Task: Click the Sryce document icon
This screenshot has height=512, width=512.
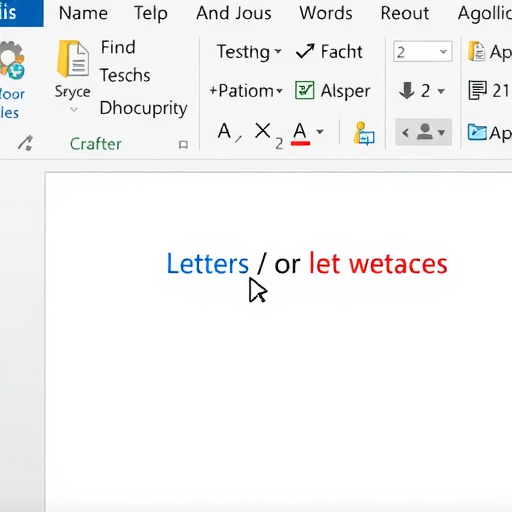Action: pyautogui.click(x=73, y=59)
